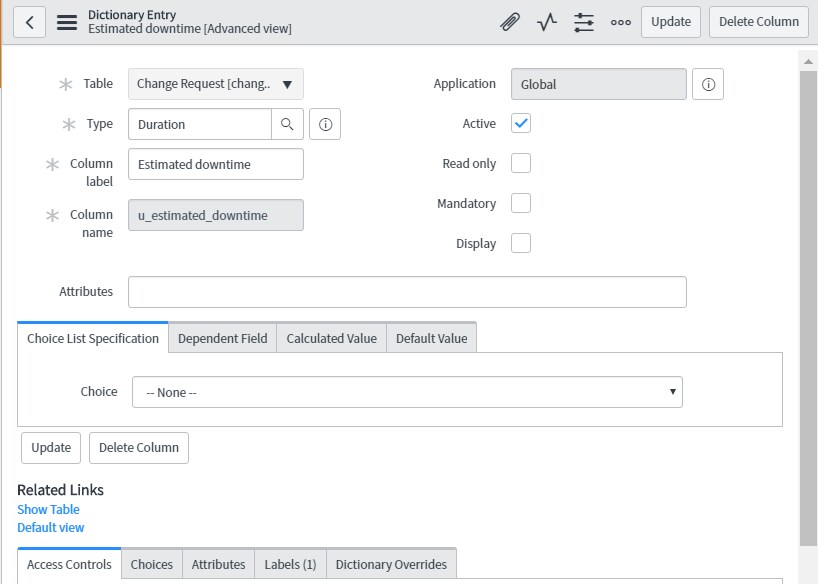Image resolution: width=818 pixels, height=584 pixels.
Task: Open the hamburger context menu icon
Action: [67, 22]
